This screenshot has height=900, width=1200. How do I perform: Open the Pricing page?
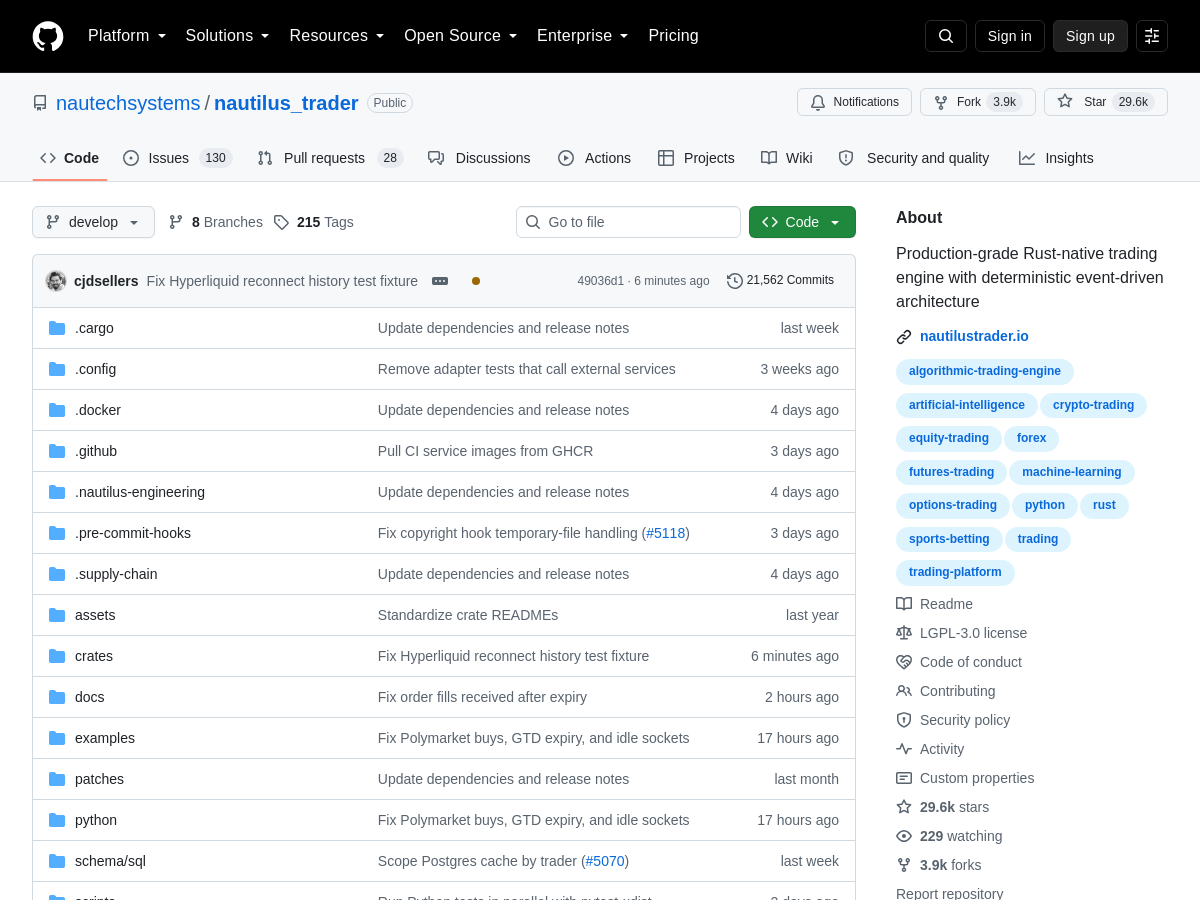673,36
